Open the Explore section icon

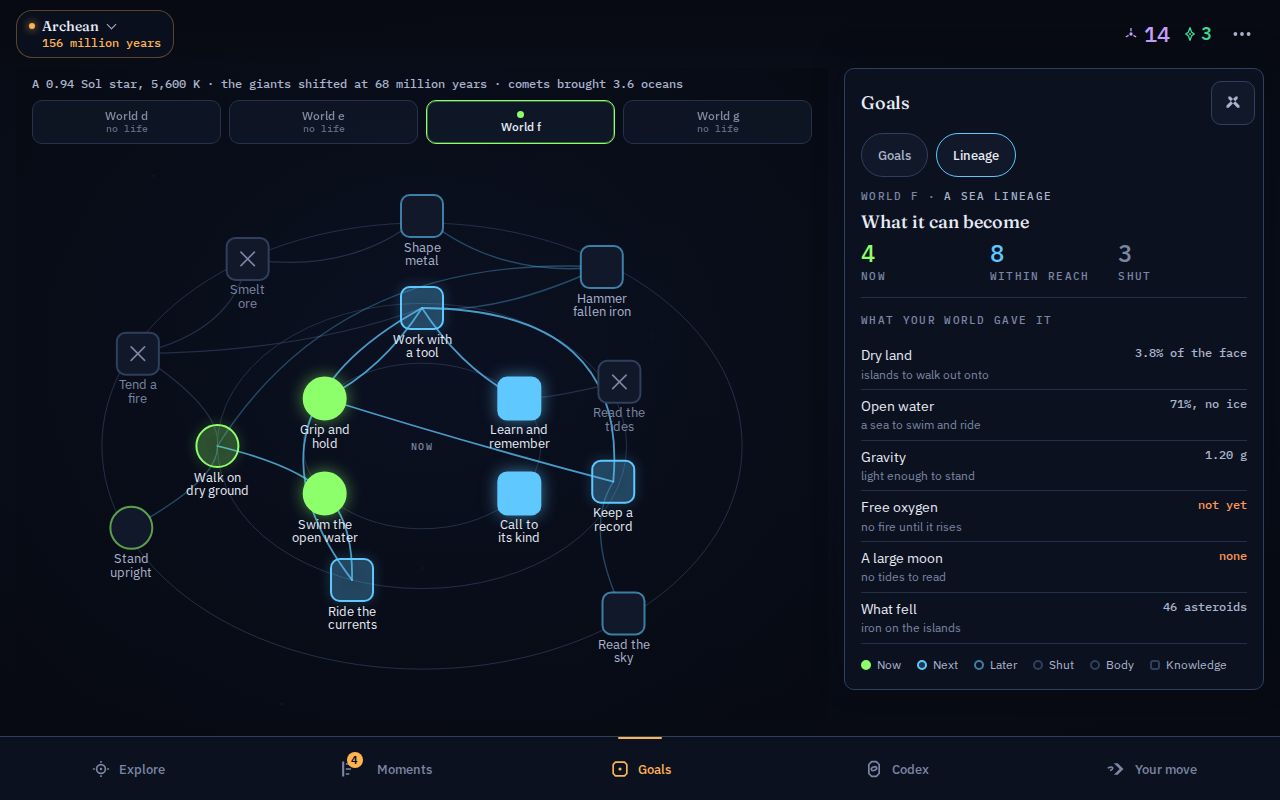click(100, 769)
